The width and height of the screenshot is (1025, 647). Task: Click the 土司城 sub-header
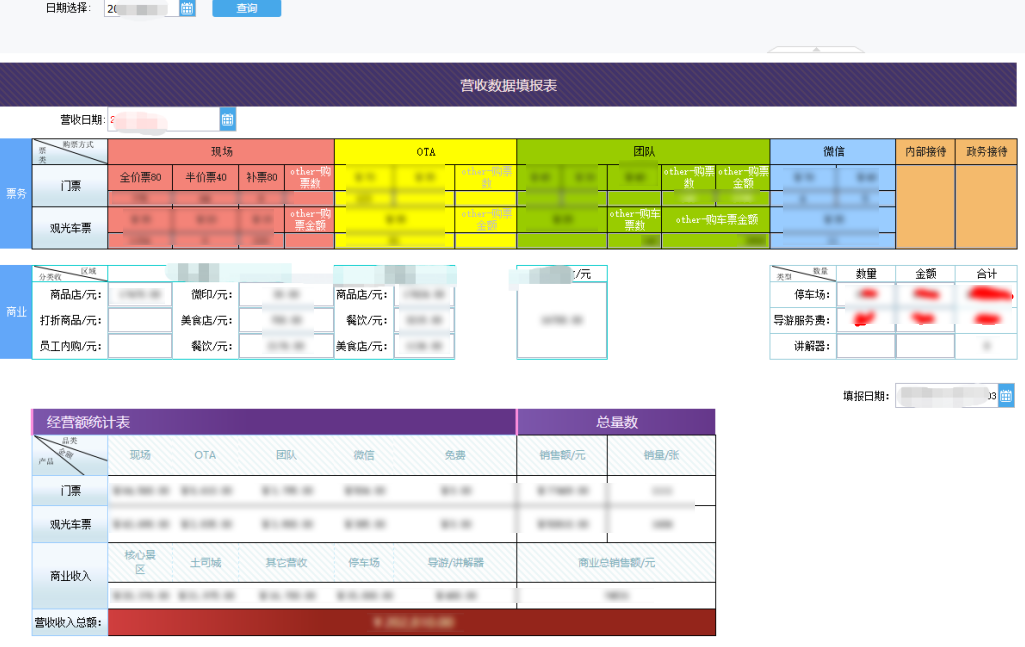[x=205, y=562]
